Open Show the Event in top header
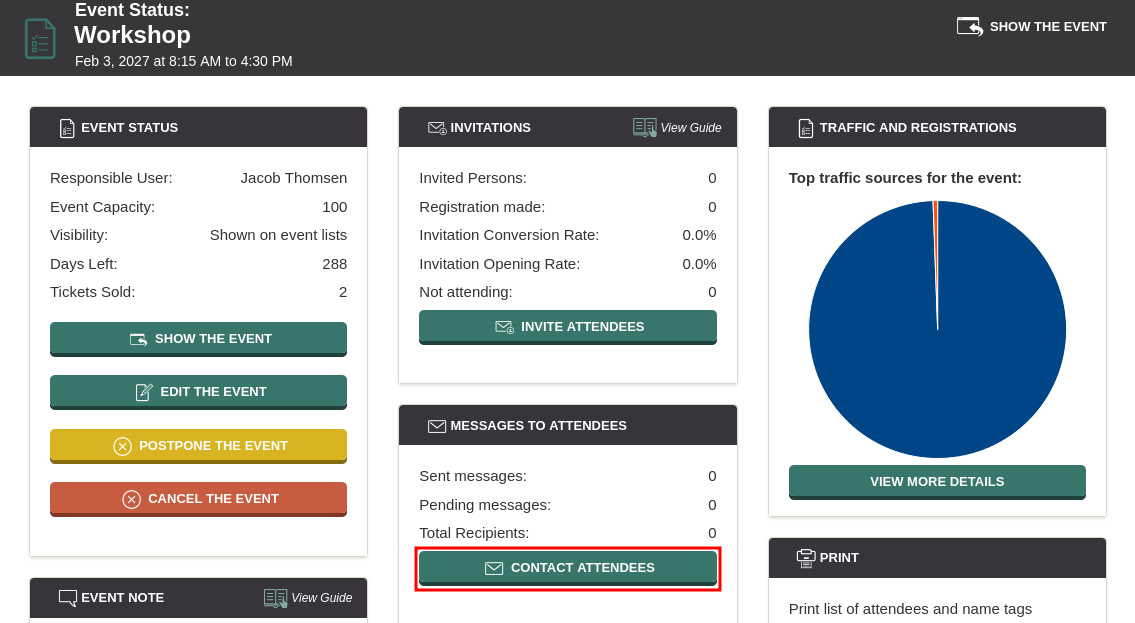The width and height of the screenshot is (1135, 623). pyautogui.click(x=1032, y=27)
